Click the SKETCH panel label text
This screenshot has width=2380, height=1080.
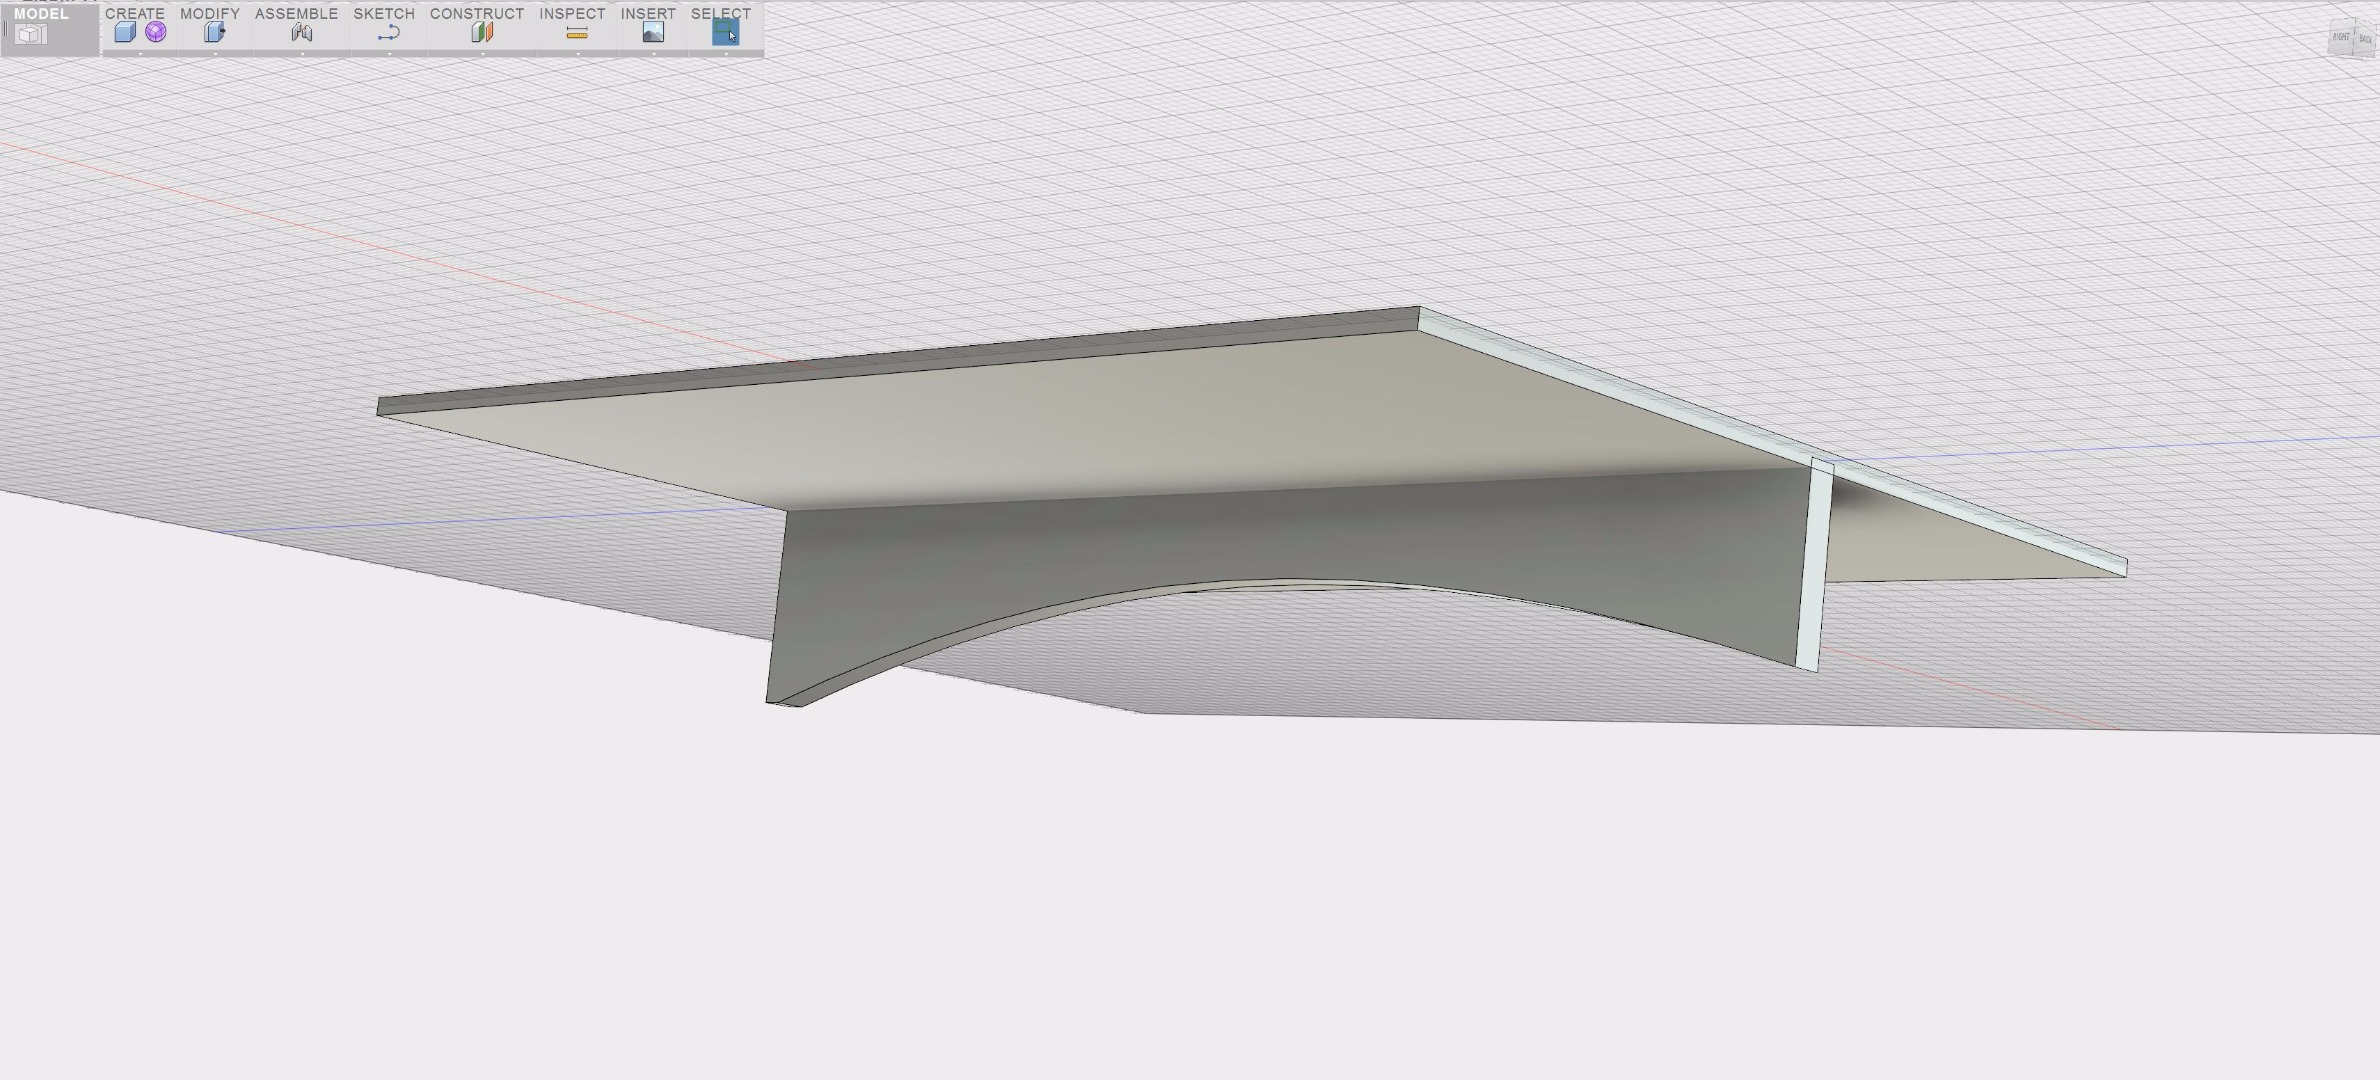click(x=384, y=13)
